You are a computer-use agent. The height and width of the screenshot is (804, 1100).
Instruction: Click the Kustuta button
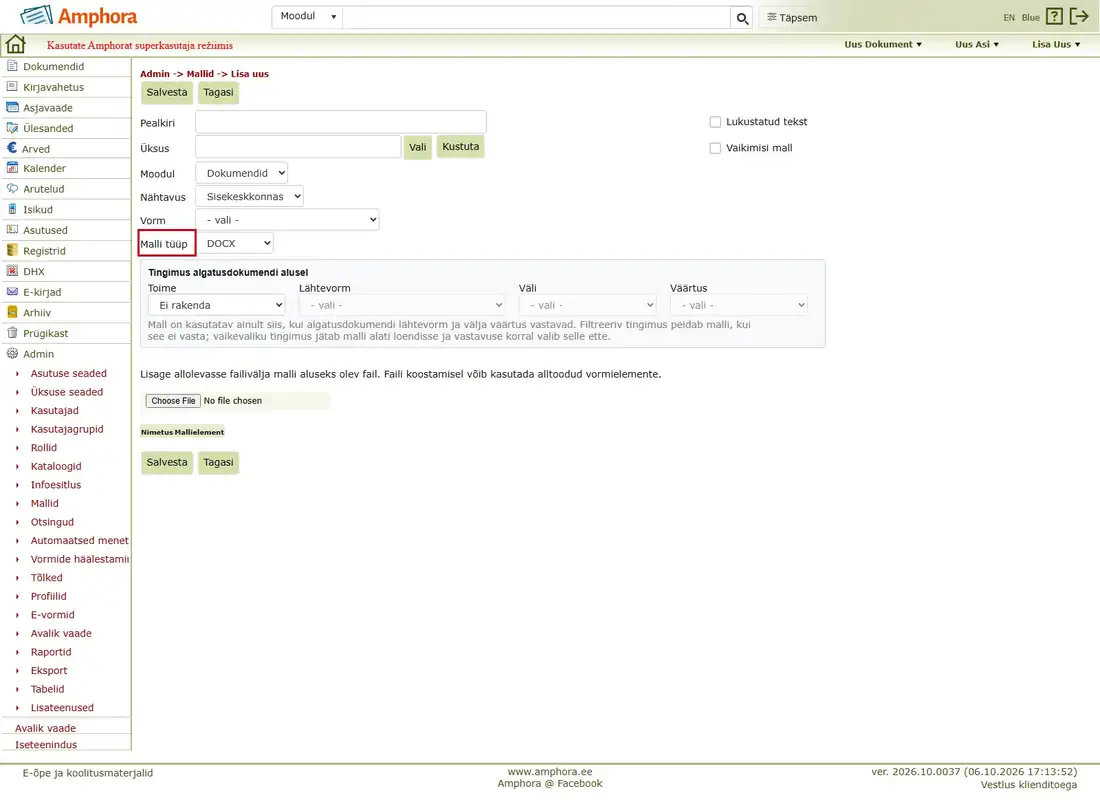(460, 147)
